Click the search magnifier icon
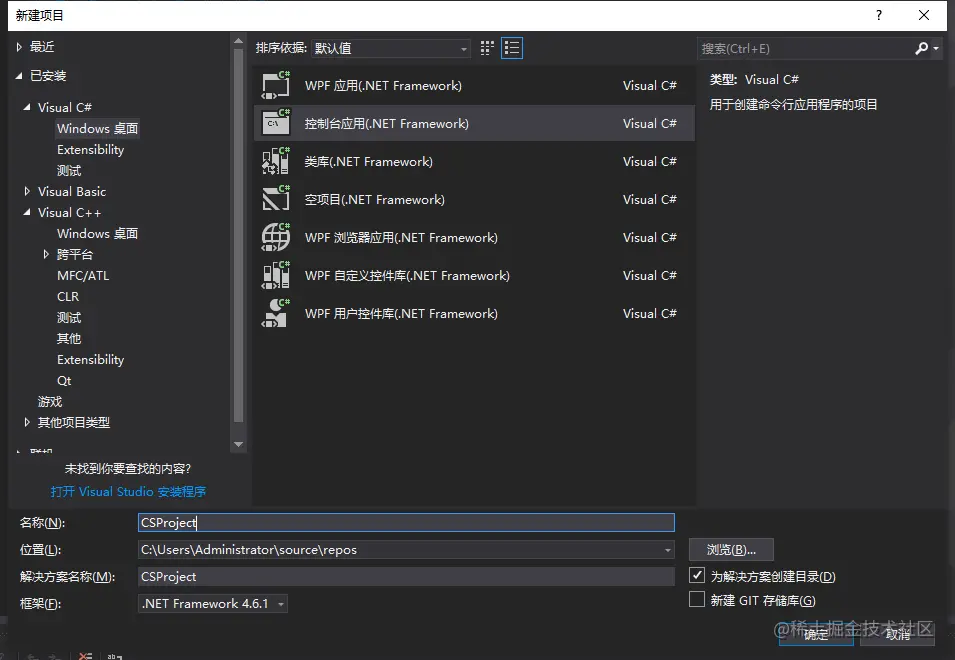955x660 pixels. tap(922, 48)
